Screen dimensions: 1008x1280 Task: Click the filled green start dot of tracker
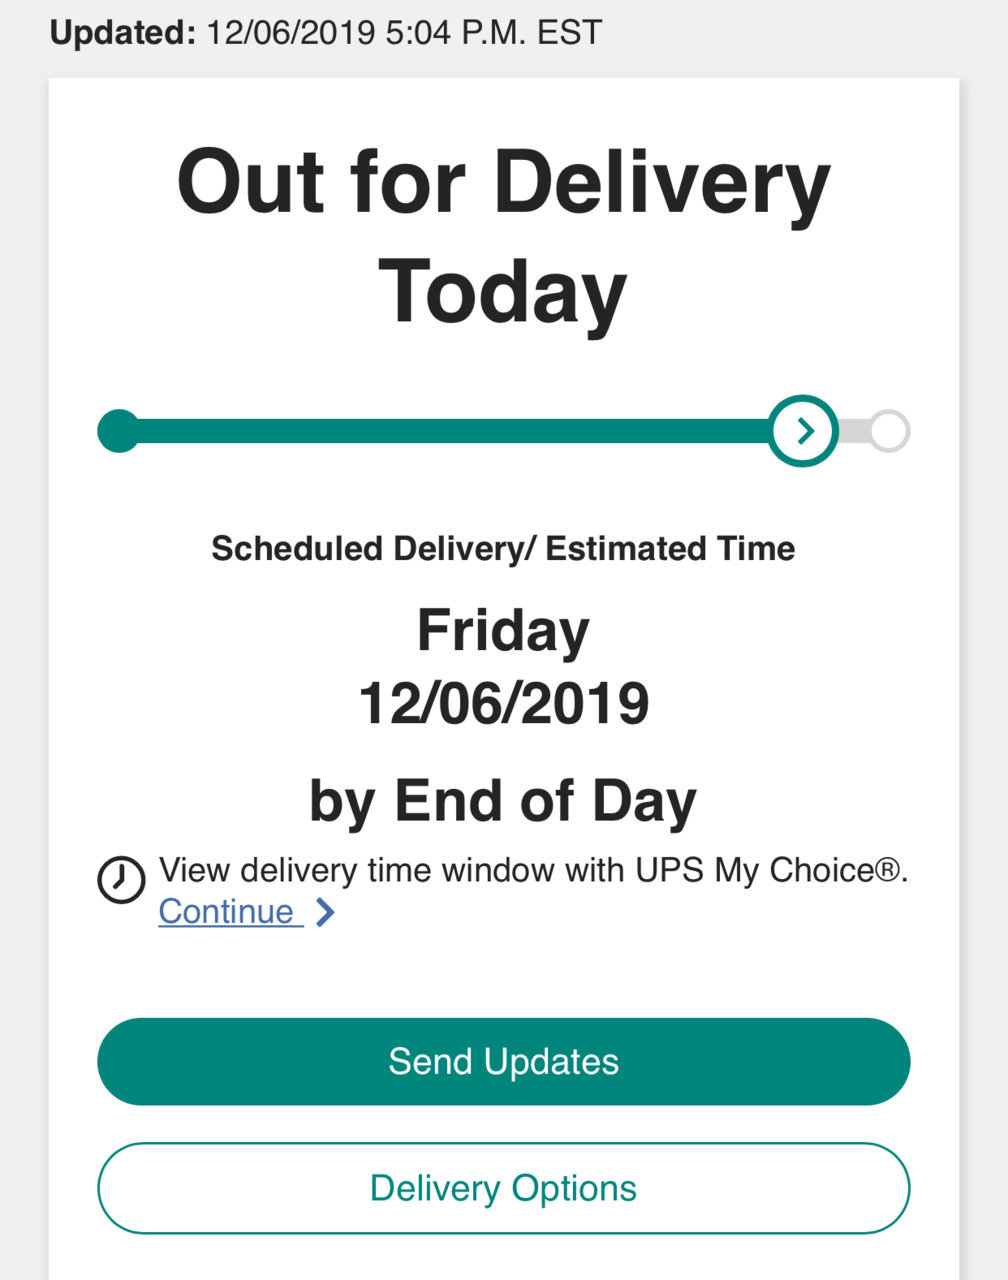coord(119,431)
